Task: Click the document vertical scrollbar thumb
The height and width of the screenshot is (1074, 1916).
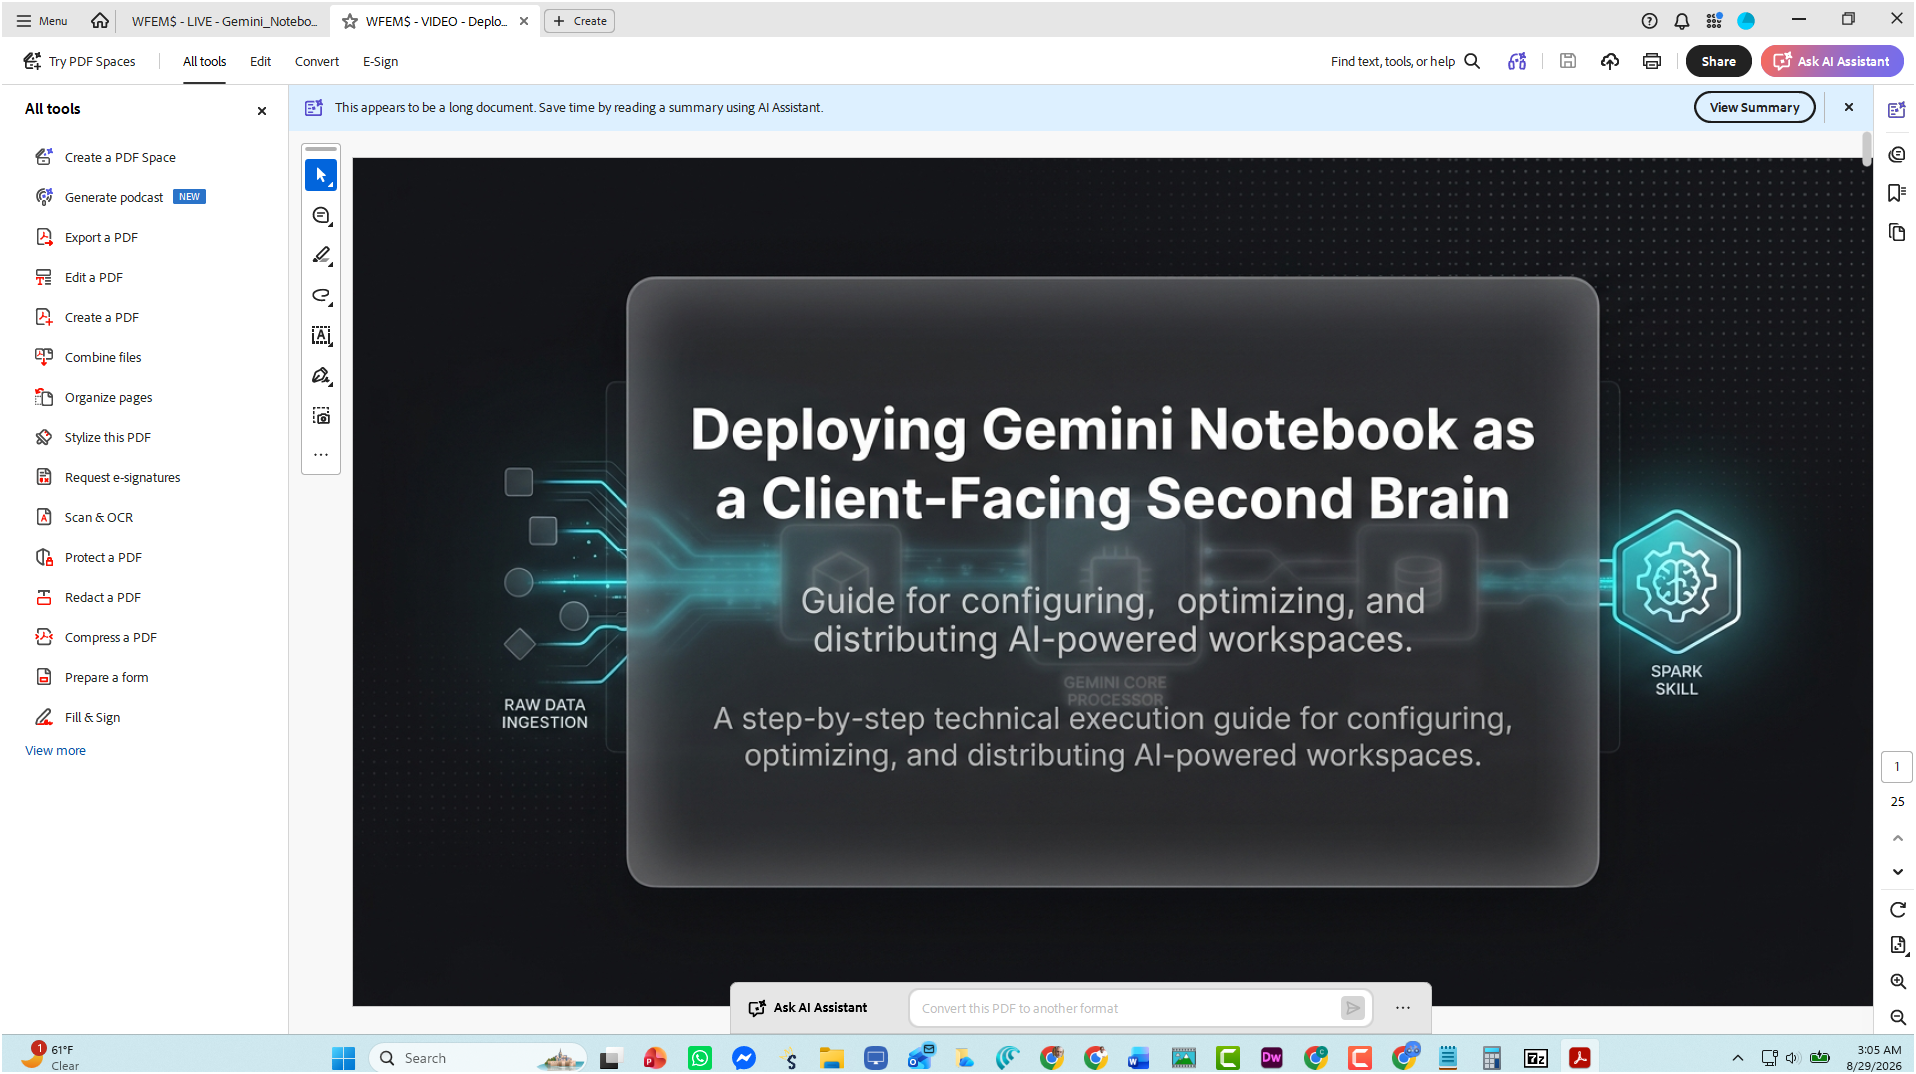Action: 1866,150
